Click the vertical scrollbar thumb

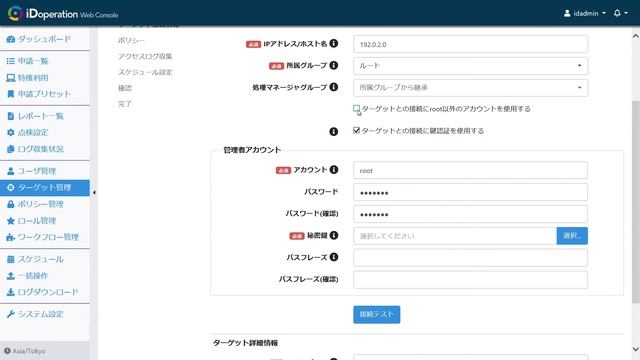click(636, 202)
